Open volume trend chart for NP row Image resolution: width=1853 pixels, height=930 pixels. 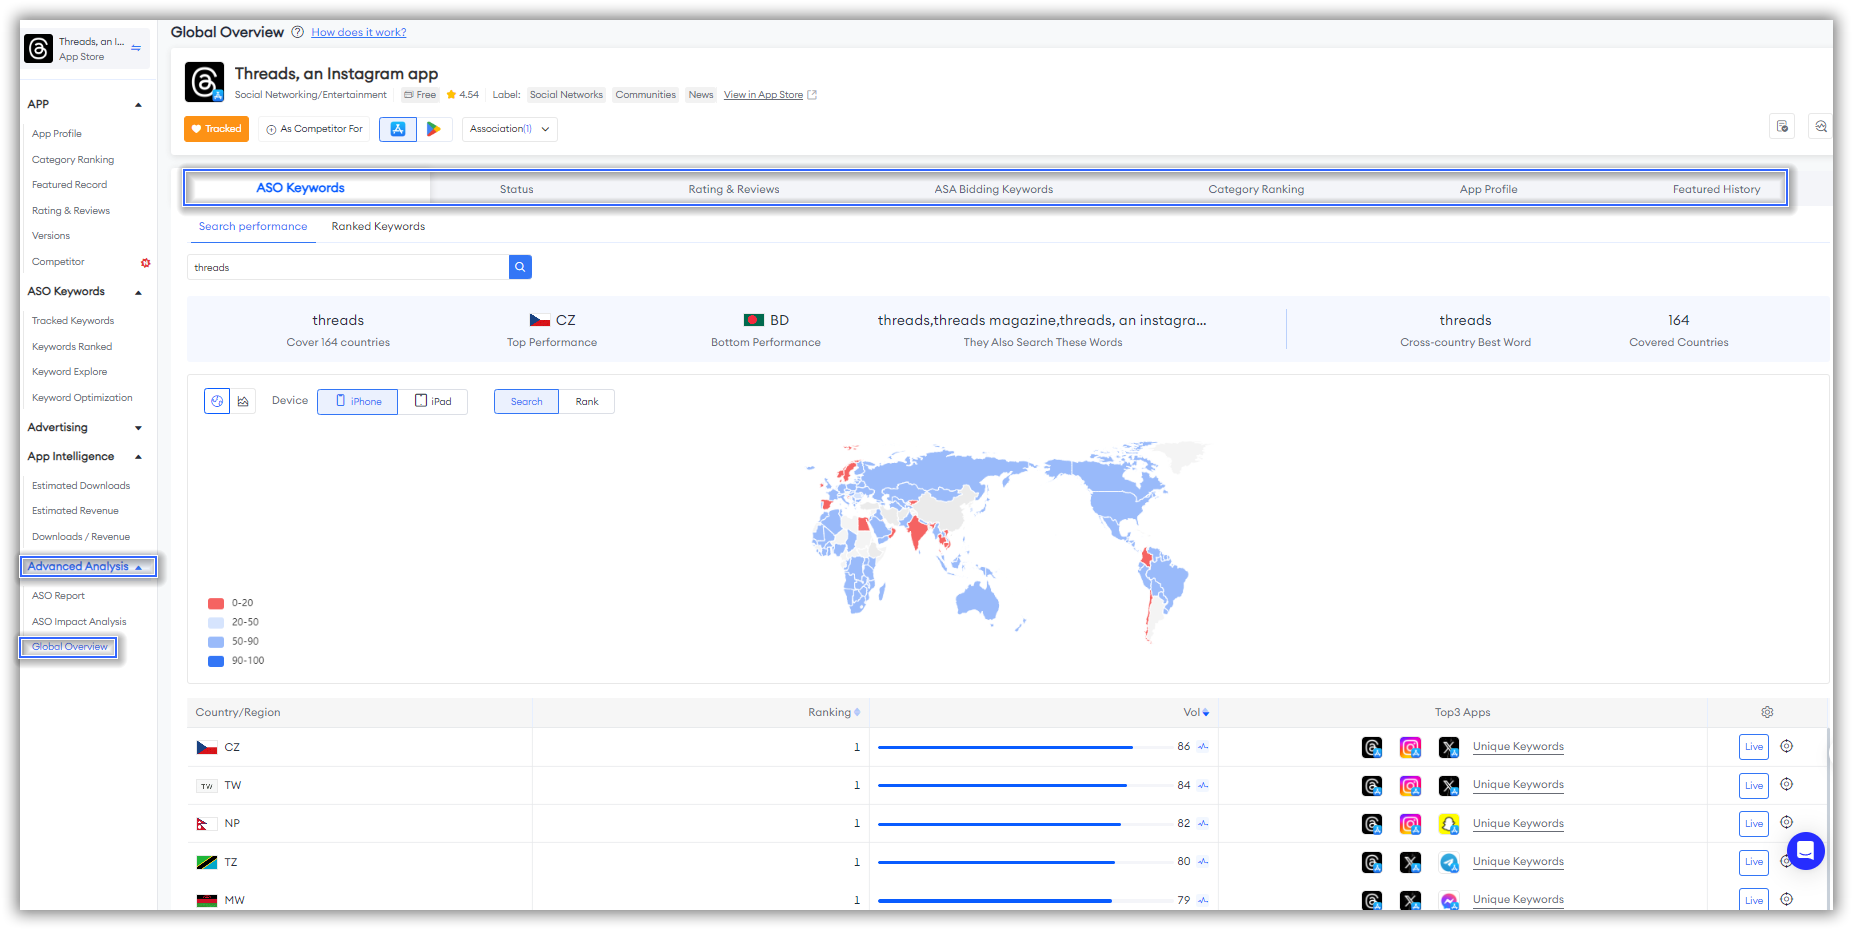[x=1203, y=823]
